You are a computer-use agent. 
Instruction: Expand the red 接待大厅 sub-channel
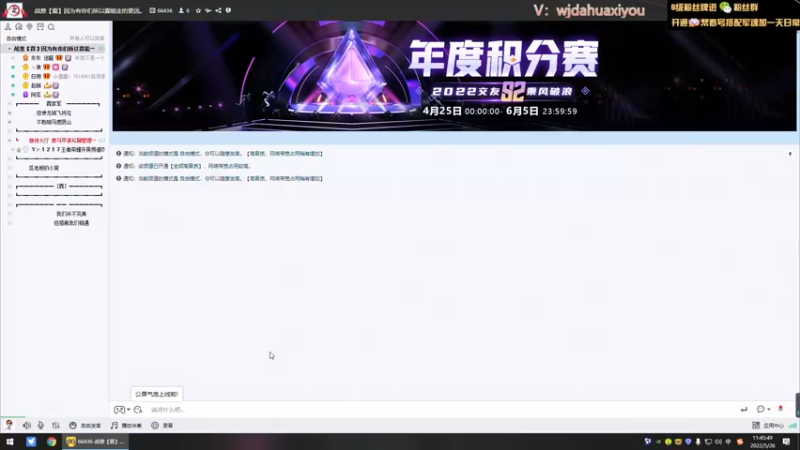(x=9, y=140)
